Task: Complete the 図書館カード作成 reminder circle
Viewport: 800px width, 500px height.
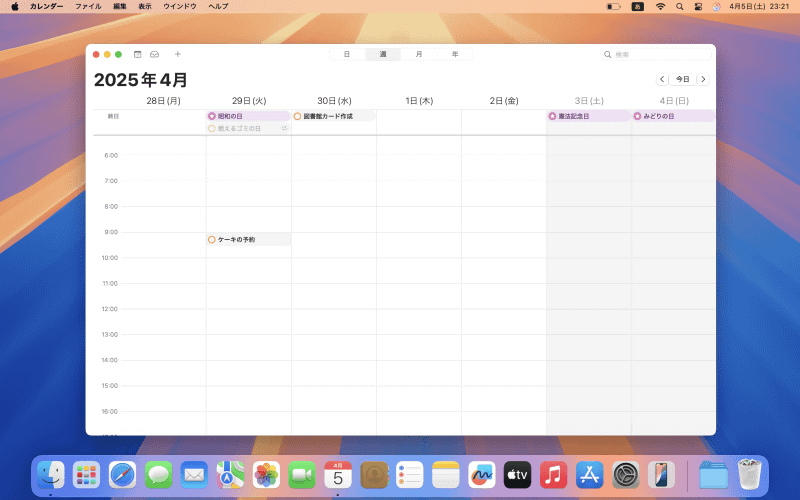Action: click(297, 116)
